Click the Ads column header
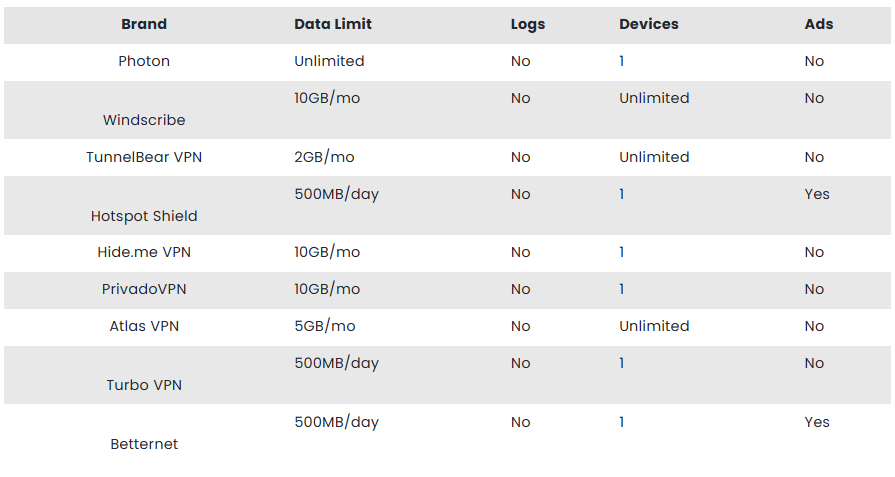The height and width of the screenshot is (477, 895). [x=819, y=24]
